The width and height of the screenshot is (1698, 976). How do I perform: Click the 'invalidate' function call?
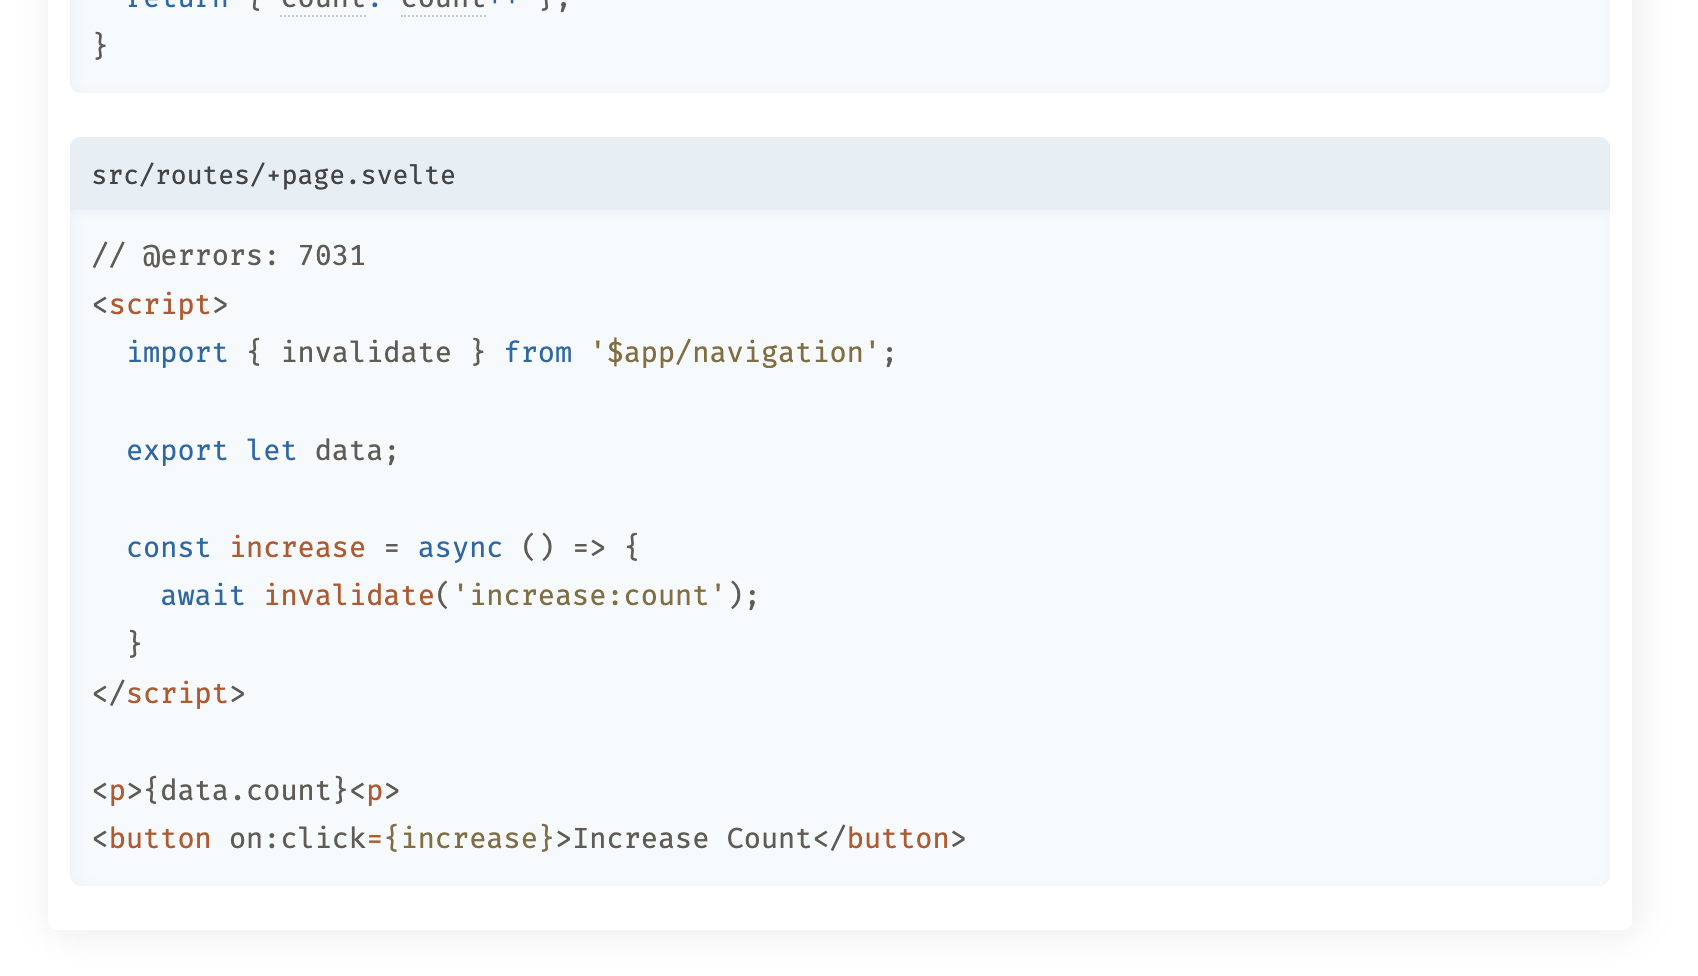[349, 596]
